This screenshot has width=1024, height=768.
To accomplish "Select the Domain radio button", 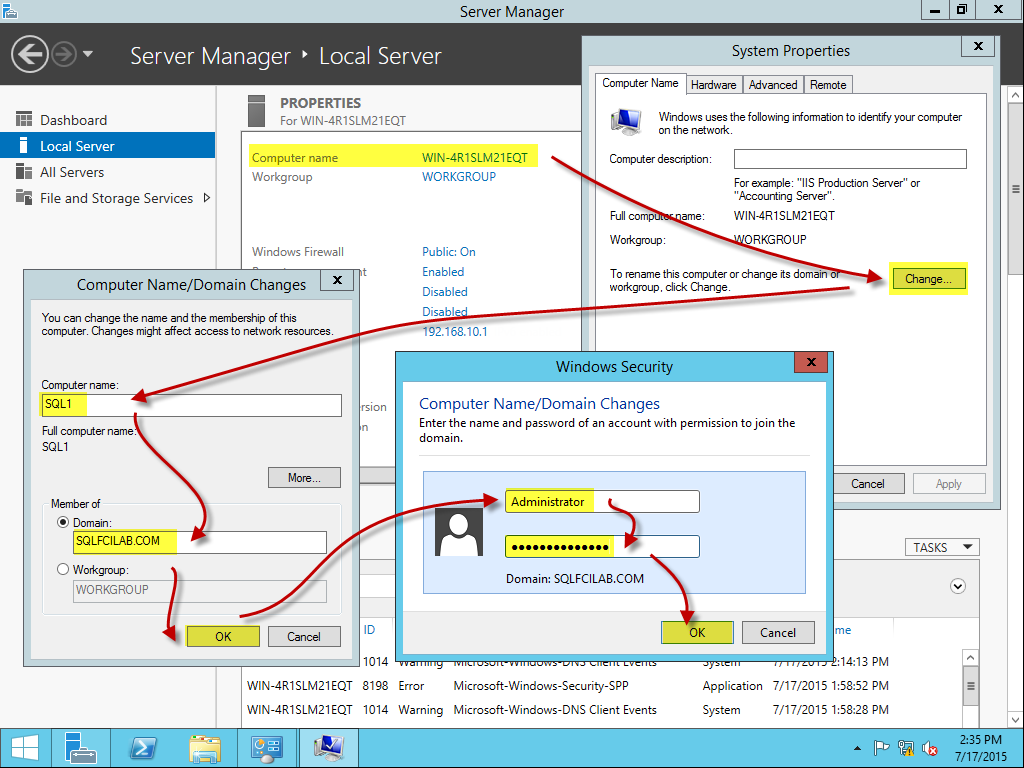I will click(63, 522).
